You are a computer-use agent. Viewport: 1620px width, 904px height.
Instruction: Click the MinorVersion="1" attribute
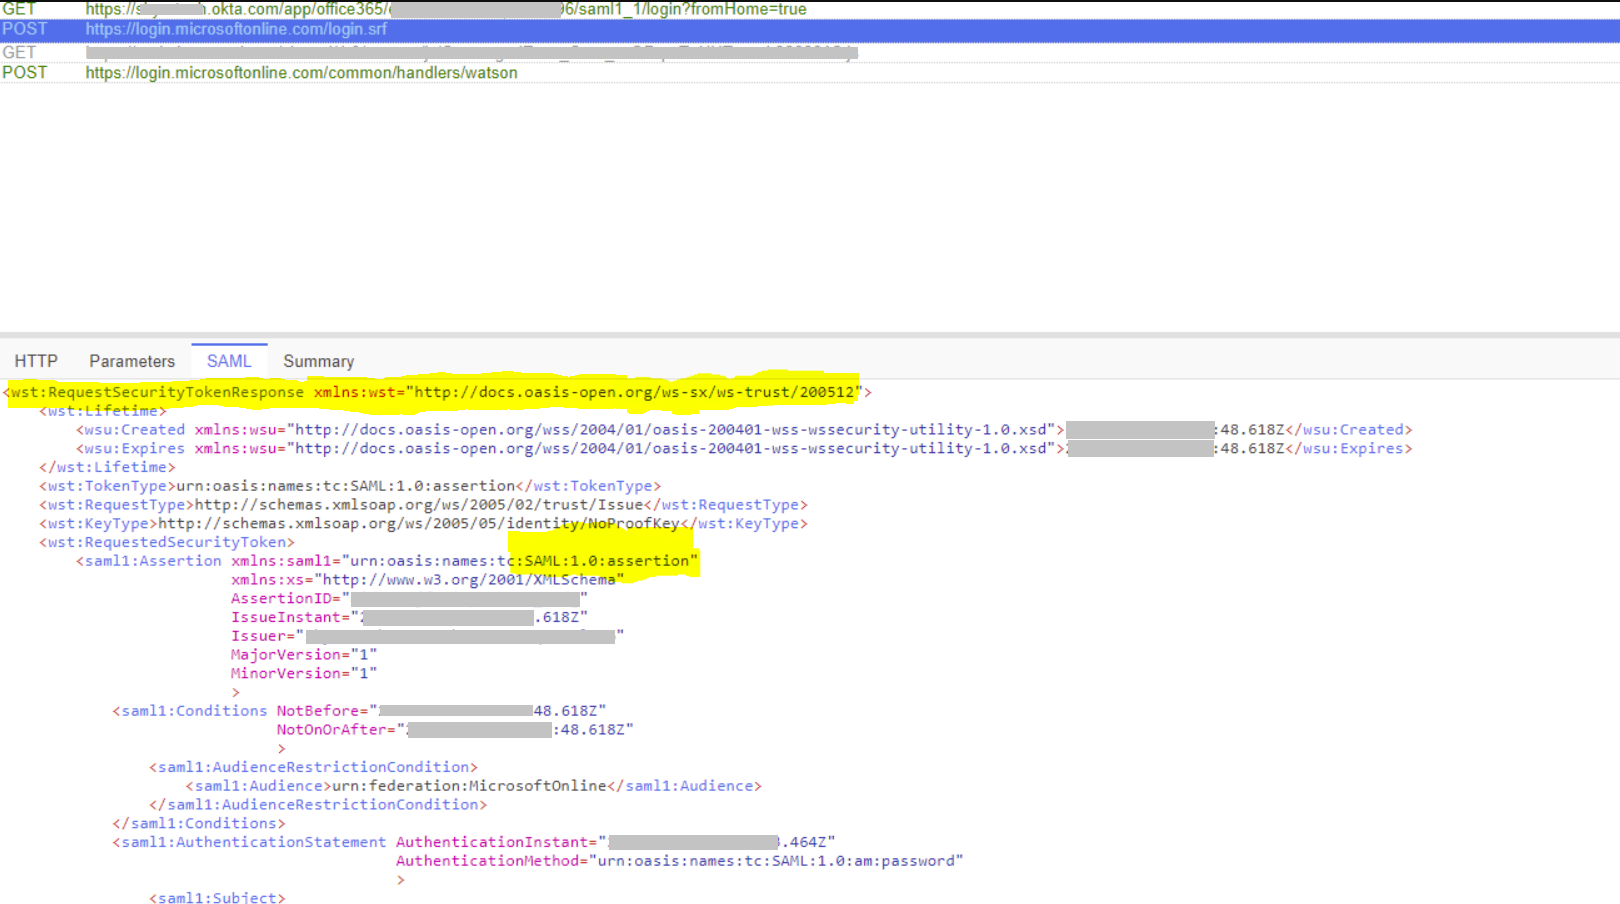pos(304,674)
